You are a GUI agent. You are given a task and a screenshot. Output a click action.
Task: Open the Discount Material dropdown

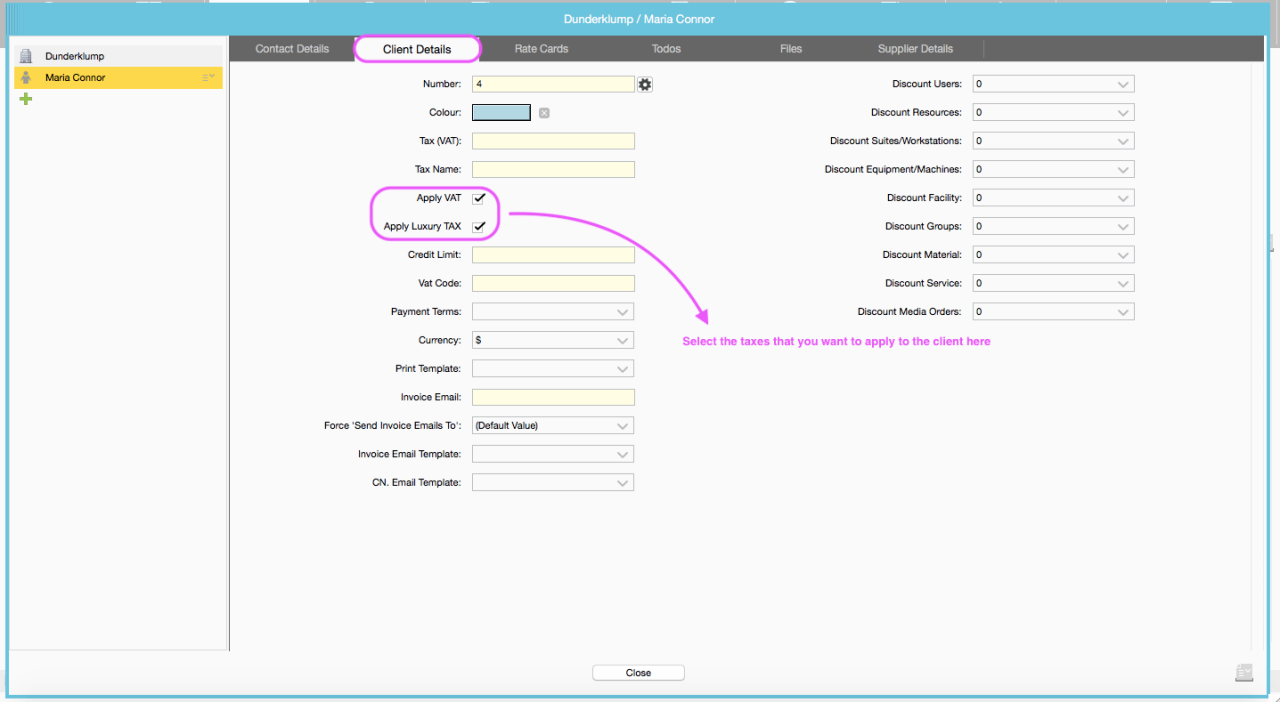[1054, 255]
